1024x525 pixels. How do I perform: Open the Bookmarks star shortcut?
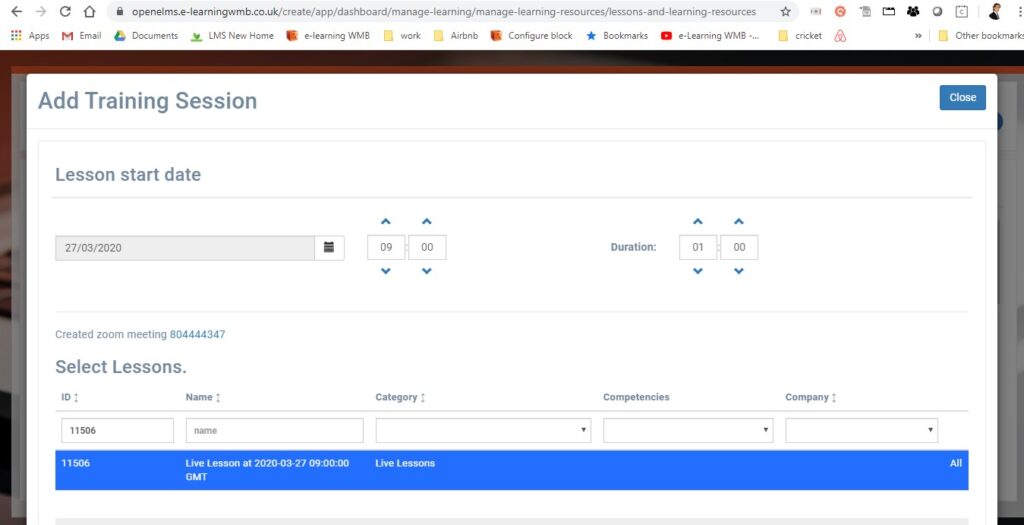coord(617,36)
